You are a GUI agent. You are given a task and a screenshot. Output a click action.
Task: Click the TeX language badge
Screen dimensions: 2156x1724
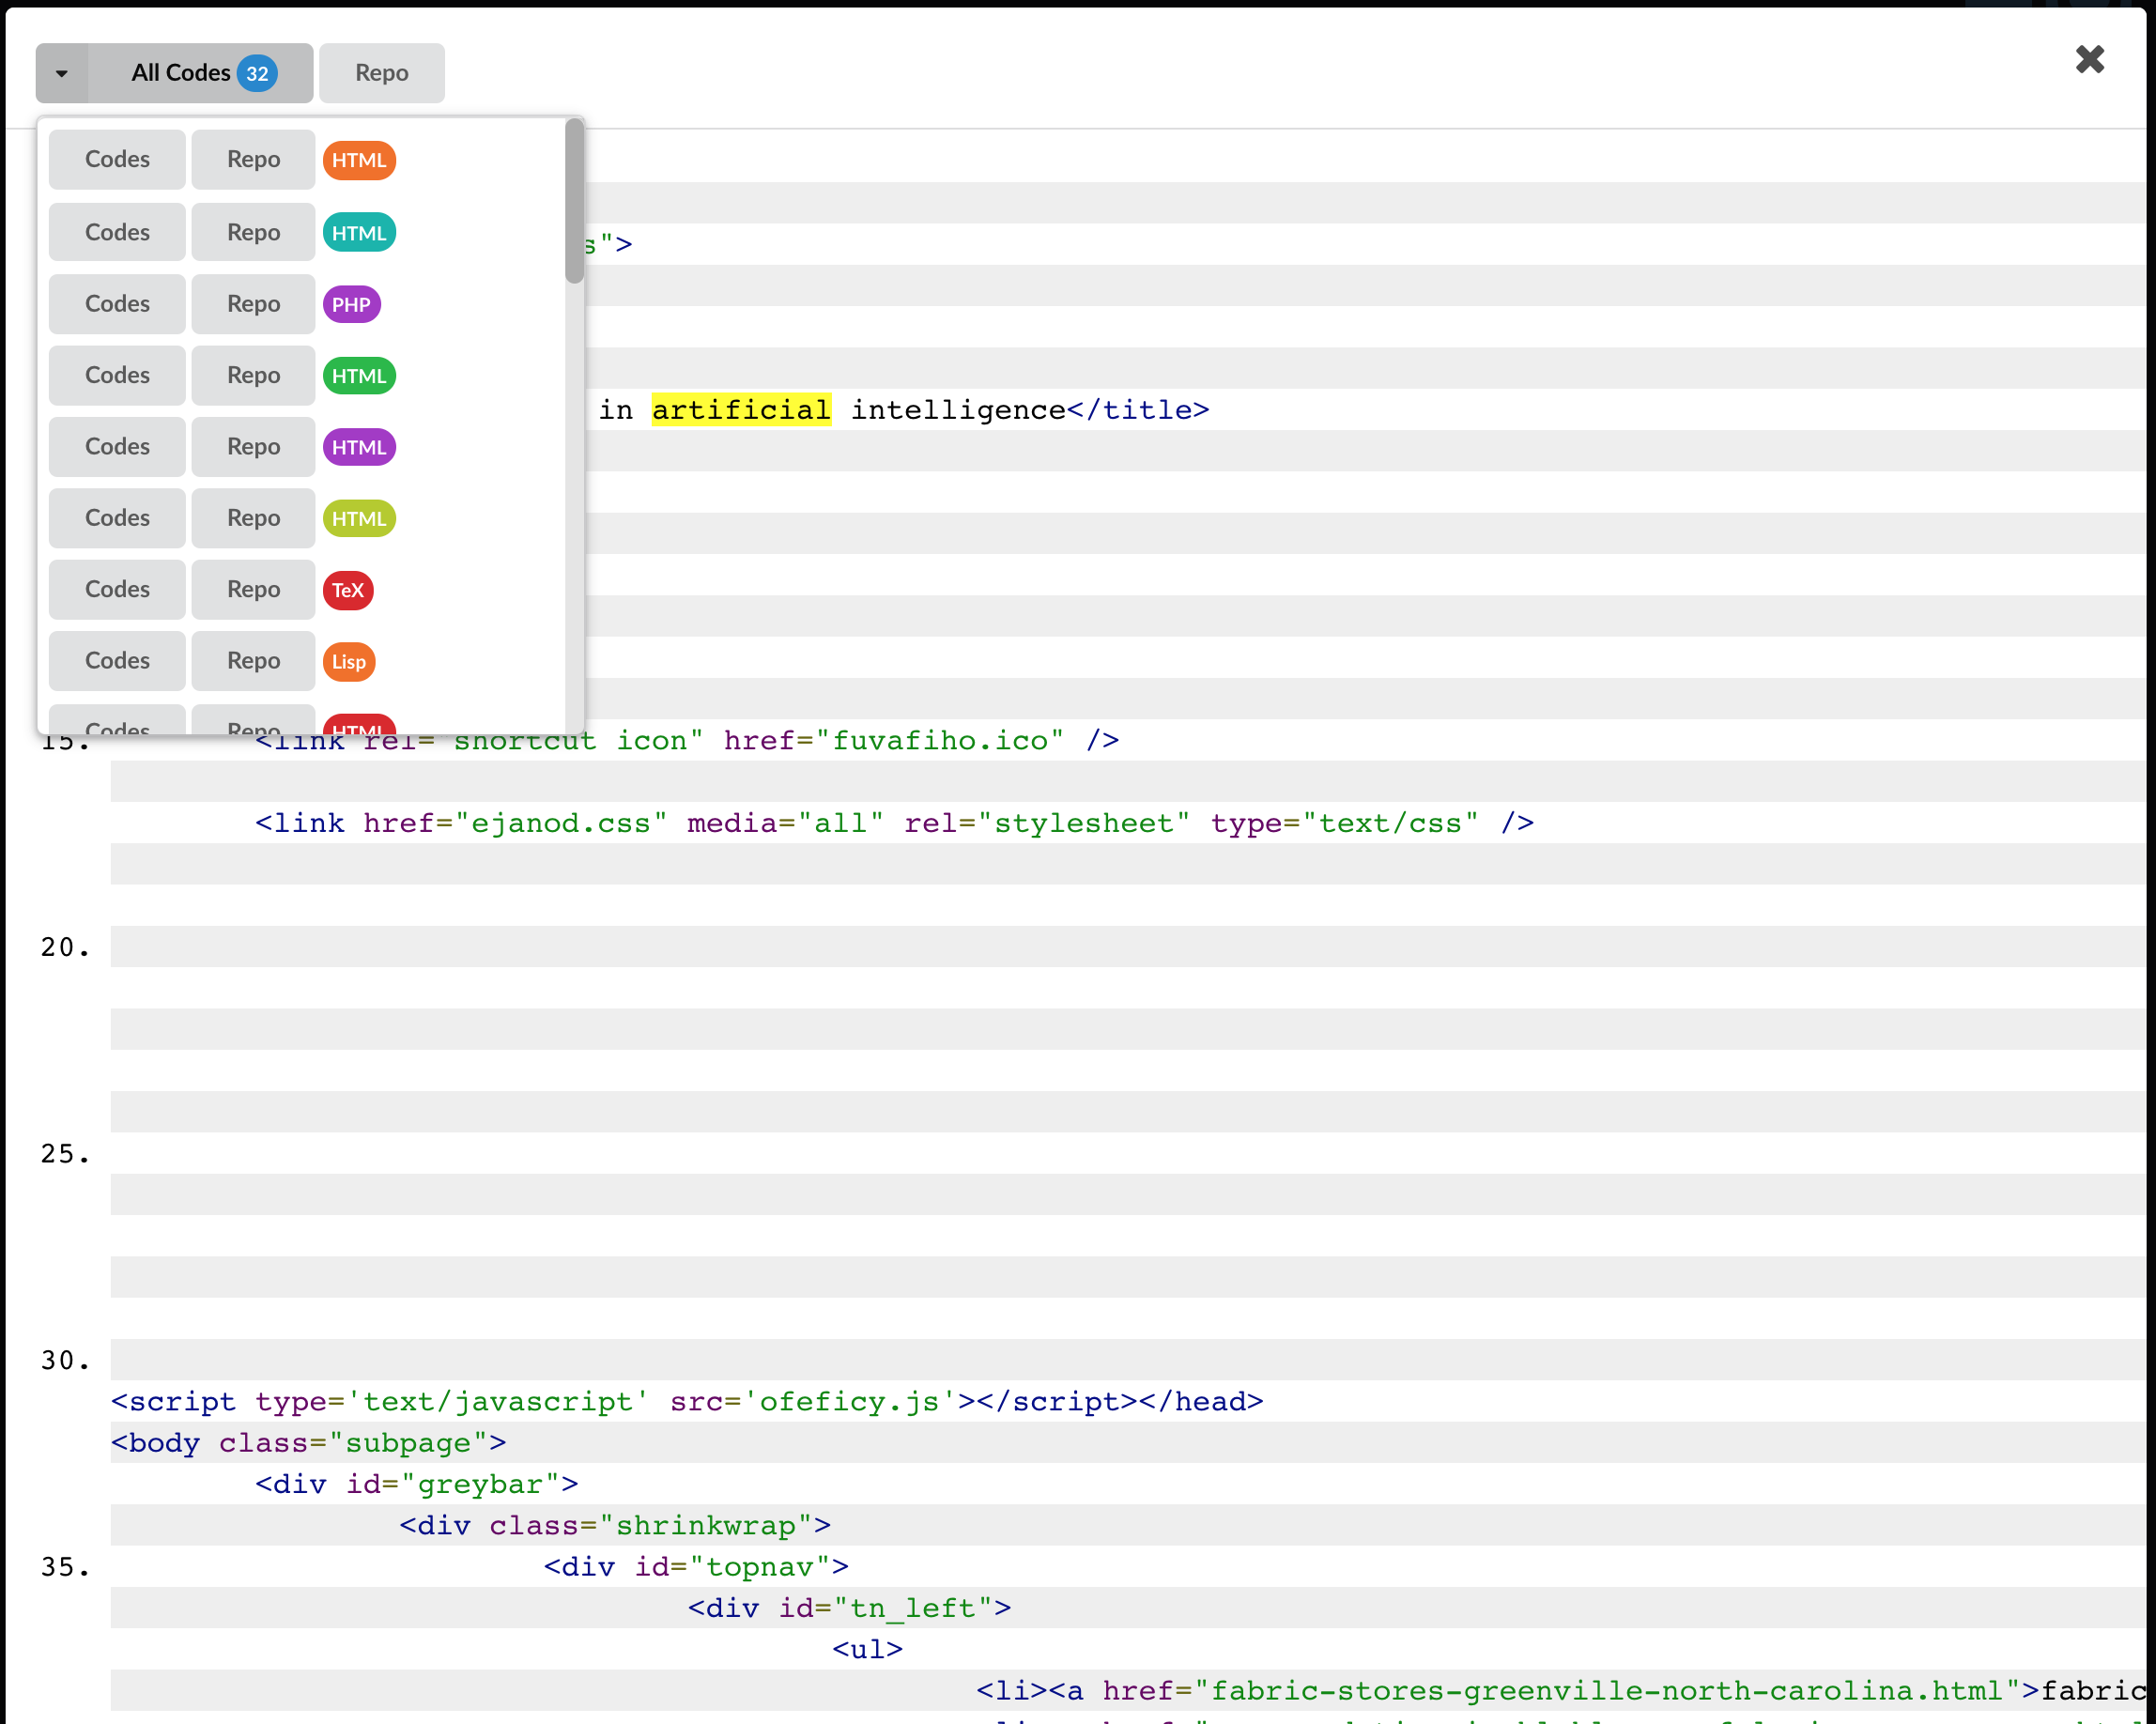pyautogui.click(x=348, y=590)
